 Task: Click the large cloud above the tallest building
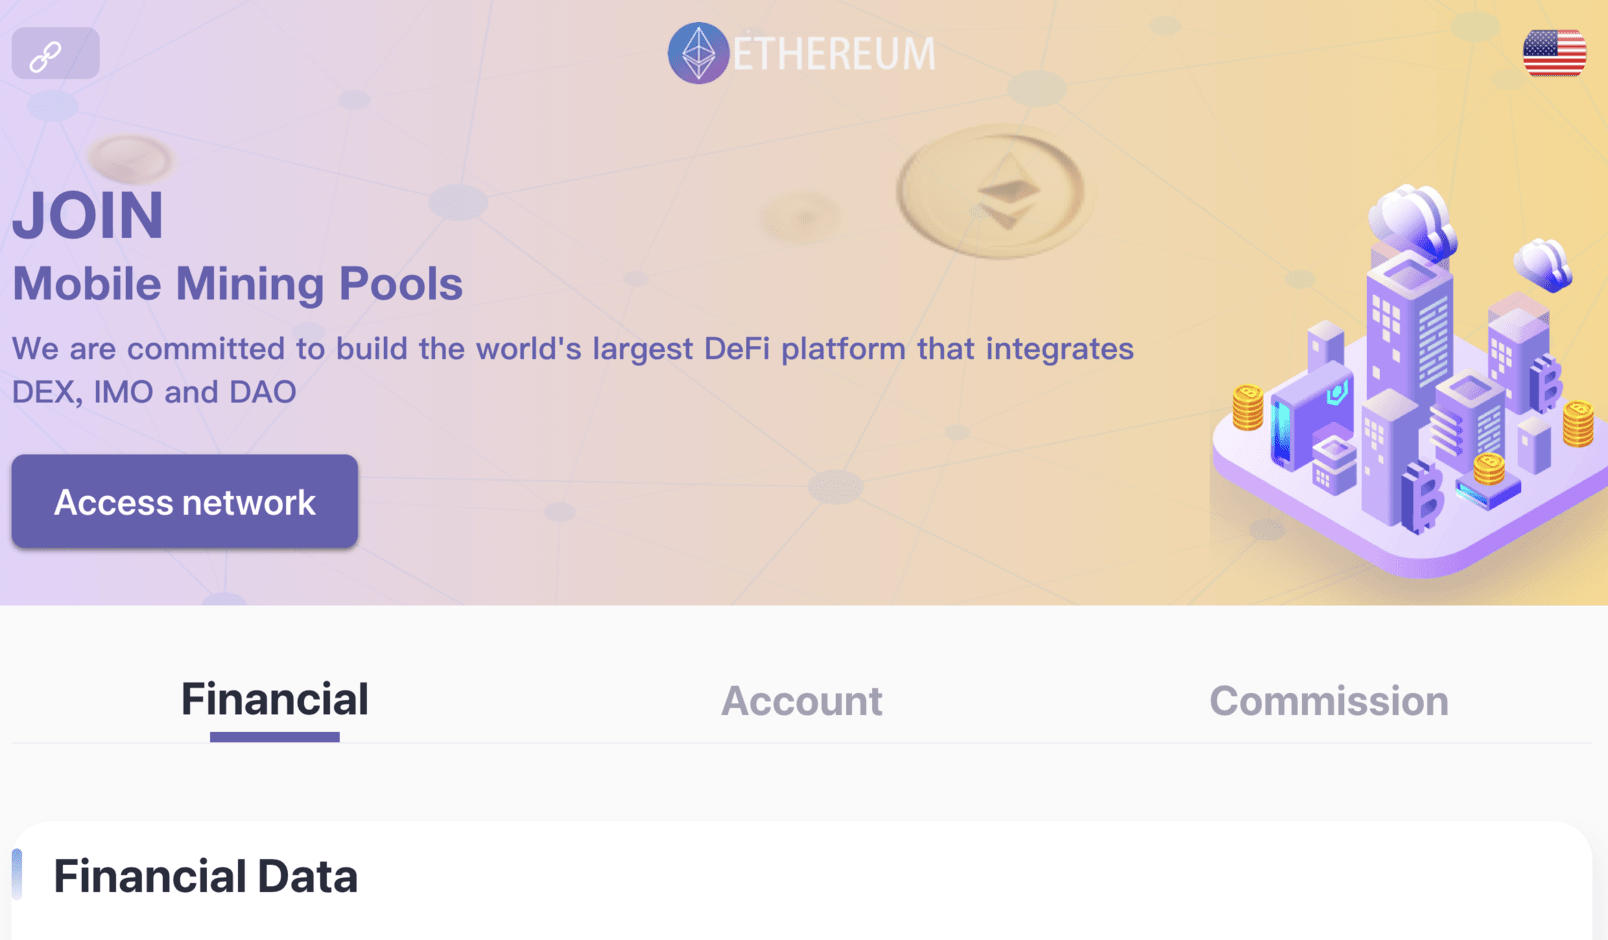coord(1412,220)
